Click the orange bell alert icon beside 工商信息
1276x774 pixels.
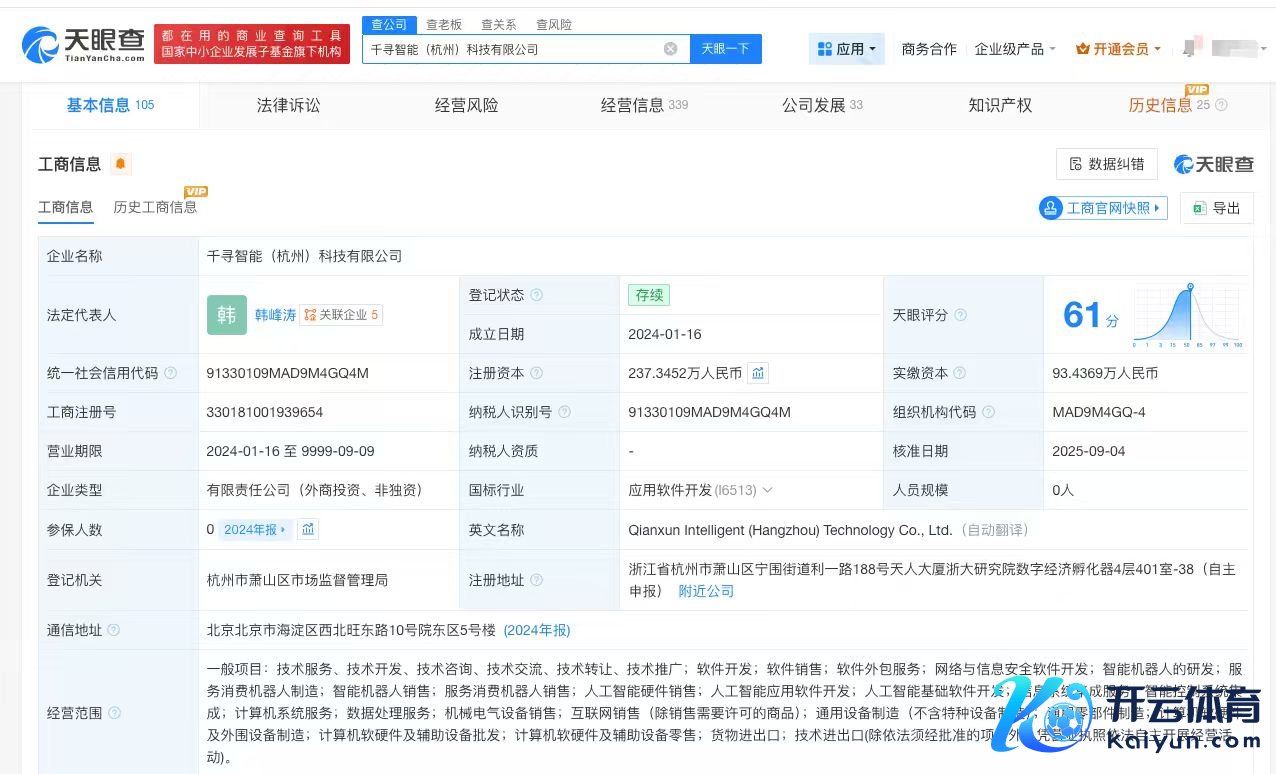pos(121,164)
